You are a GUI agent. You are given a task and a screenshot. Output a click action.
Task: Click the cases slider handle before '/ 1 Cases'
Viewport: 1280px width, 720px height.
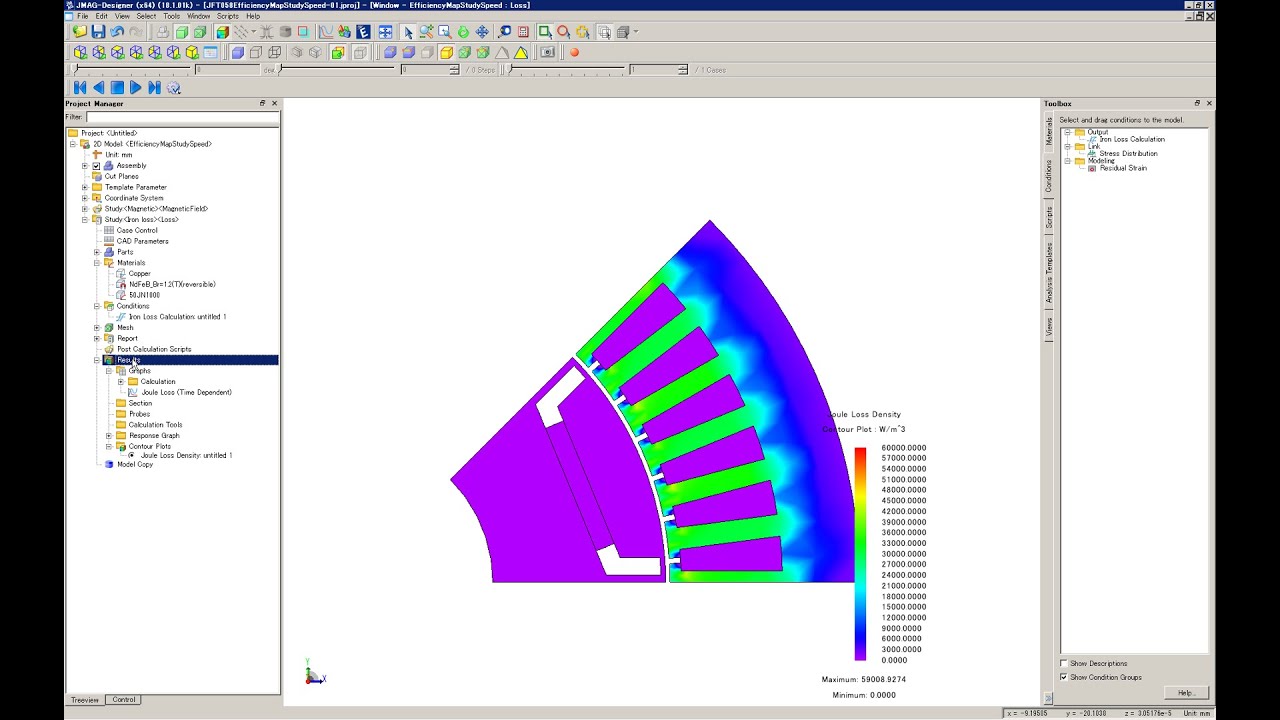click(511, 69)
